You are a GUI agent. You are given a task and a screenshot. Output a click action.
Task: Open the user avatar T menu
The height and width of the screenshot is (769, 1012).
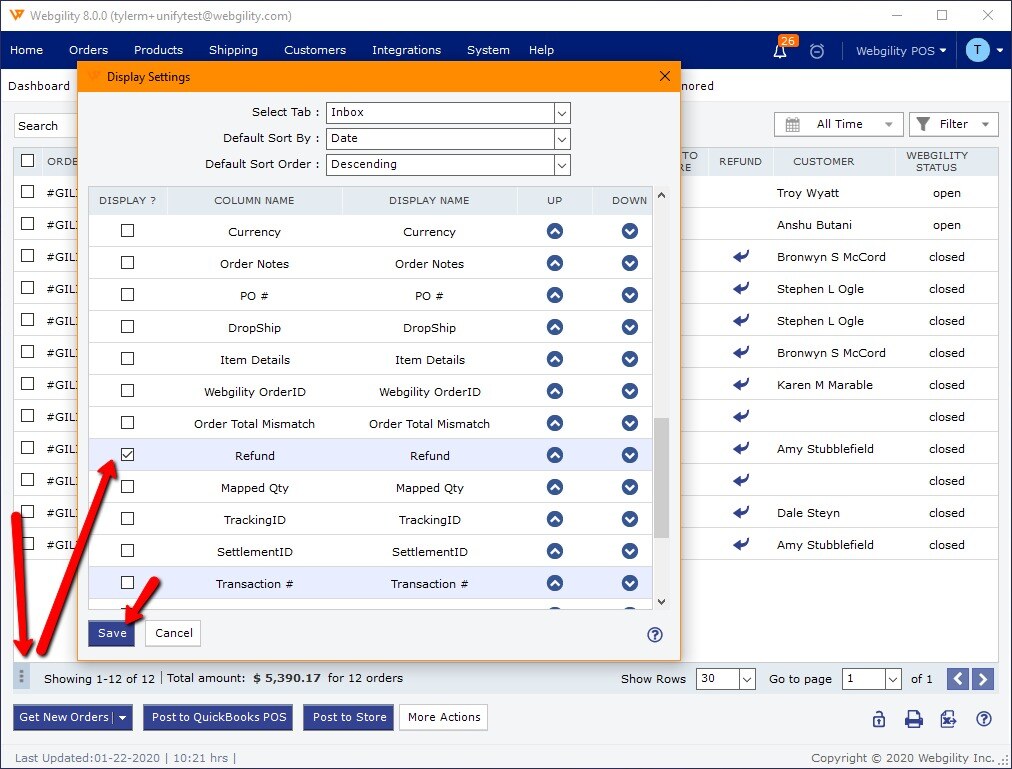[977, 50]
